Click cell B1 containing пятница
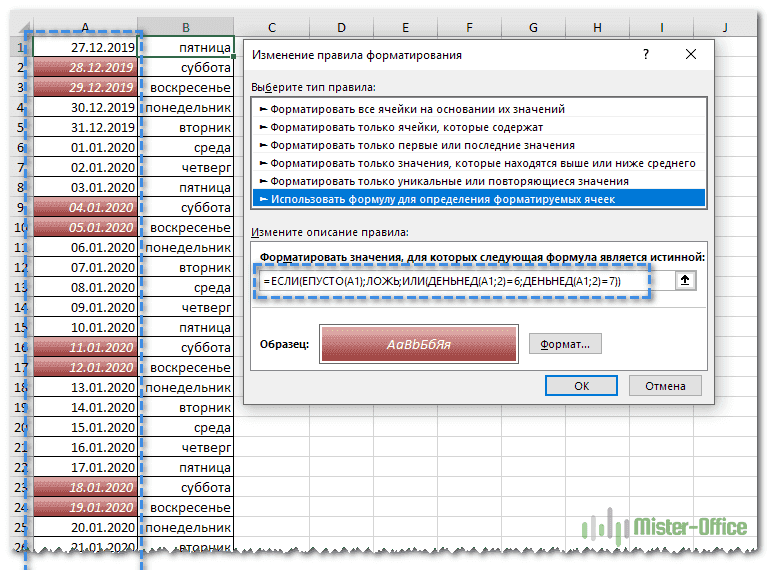Screen dimensions: 768x570 [x=187, y=48]
